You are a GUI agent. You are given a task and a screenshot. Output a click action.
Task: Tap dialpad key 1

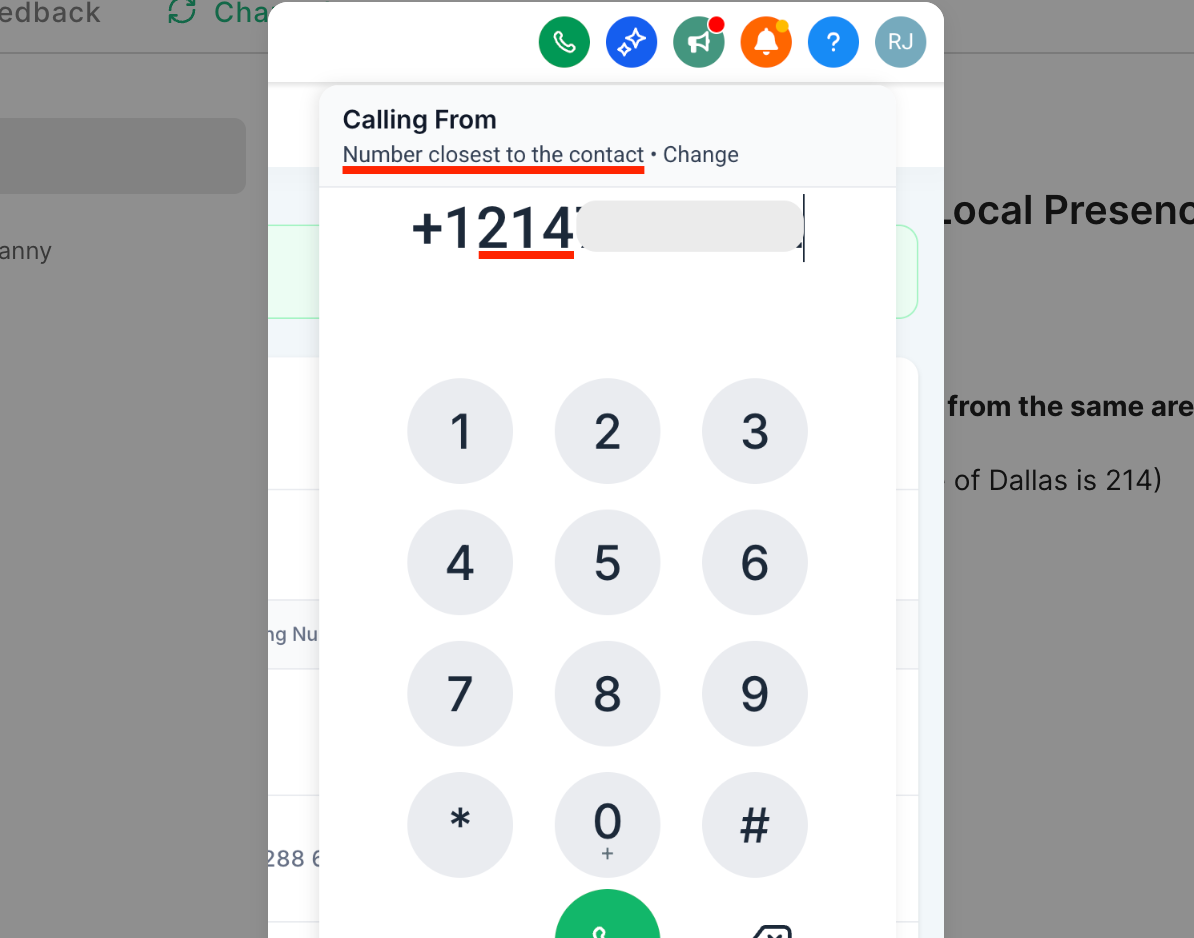click(460, 431)
